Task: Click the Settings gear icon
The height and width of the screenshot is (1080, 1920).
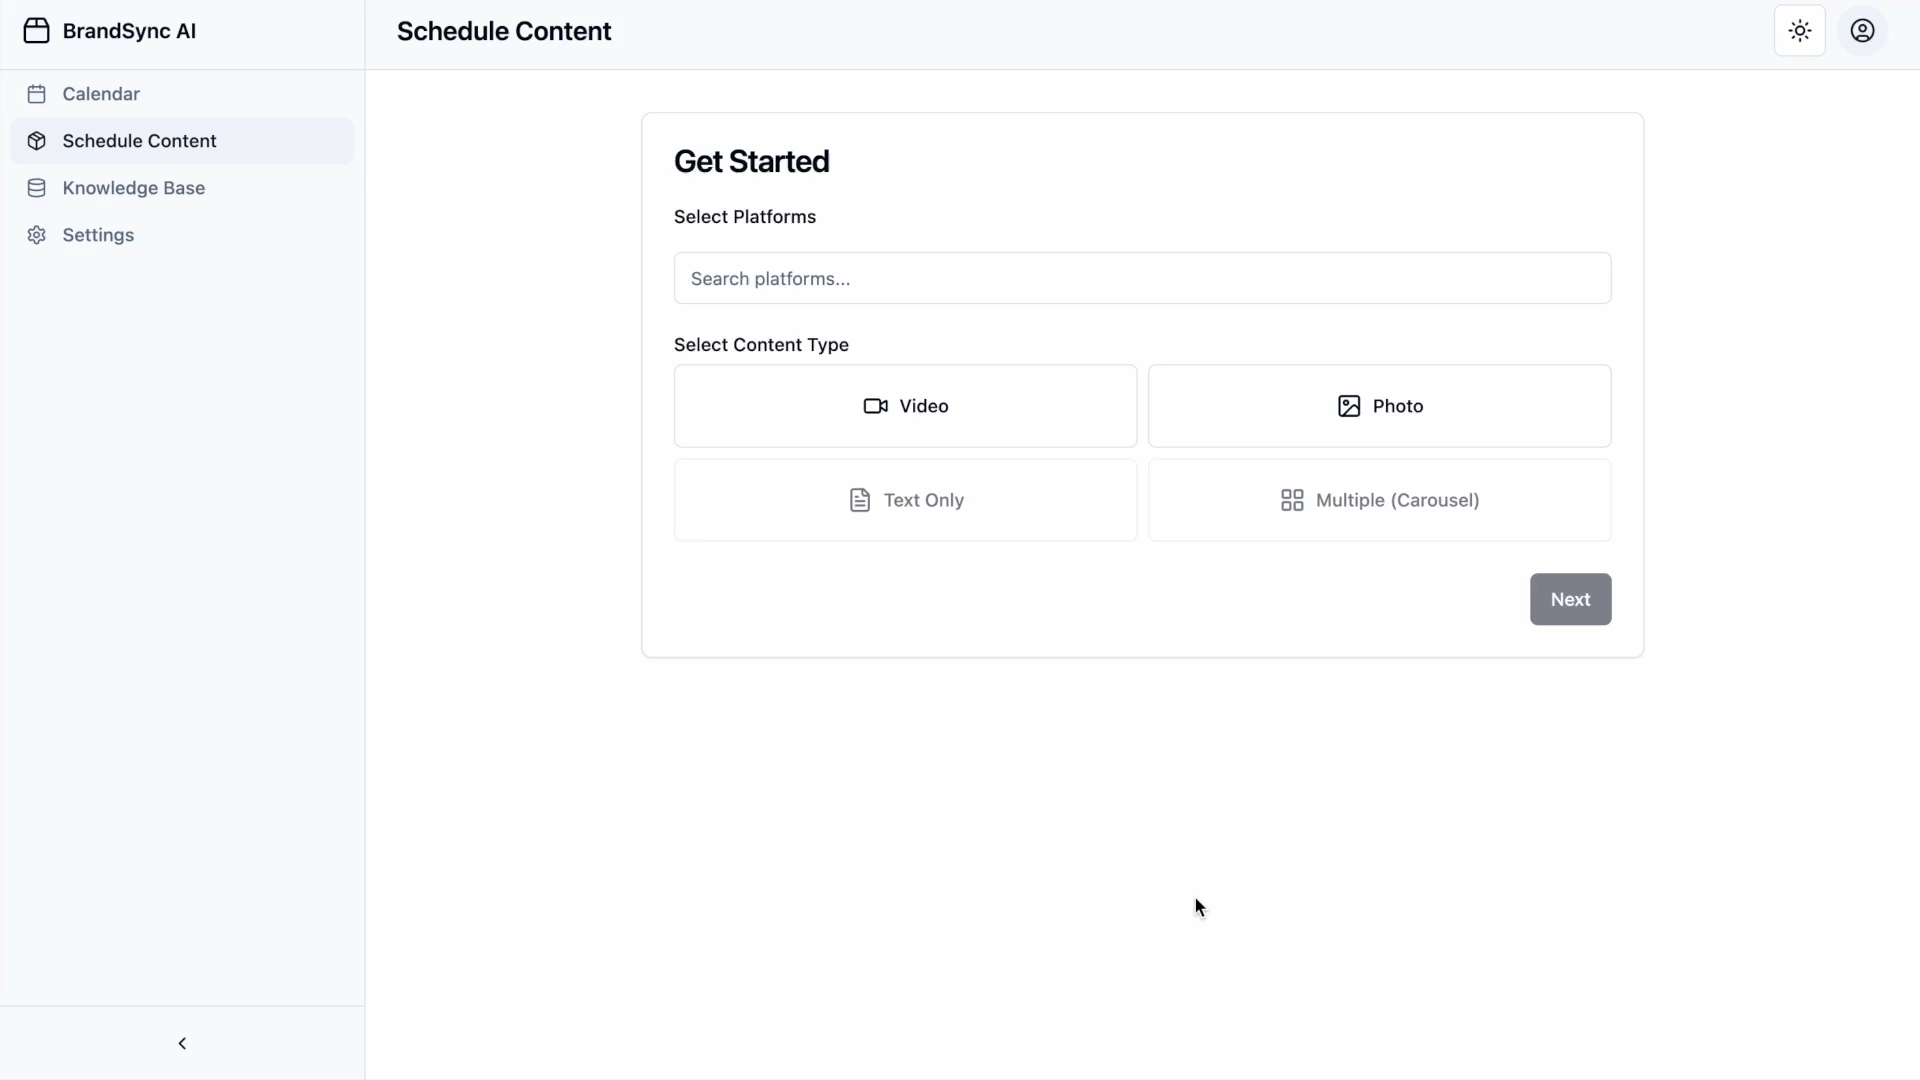Action: point(37,234)
